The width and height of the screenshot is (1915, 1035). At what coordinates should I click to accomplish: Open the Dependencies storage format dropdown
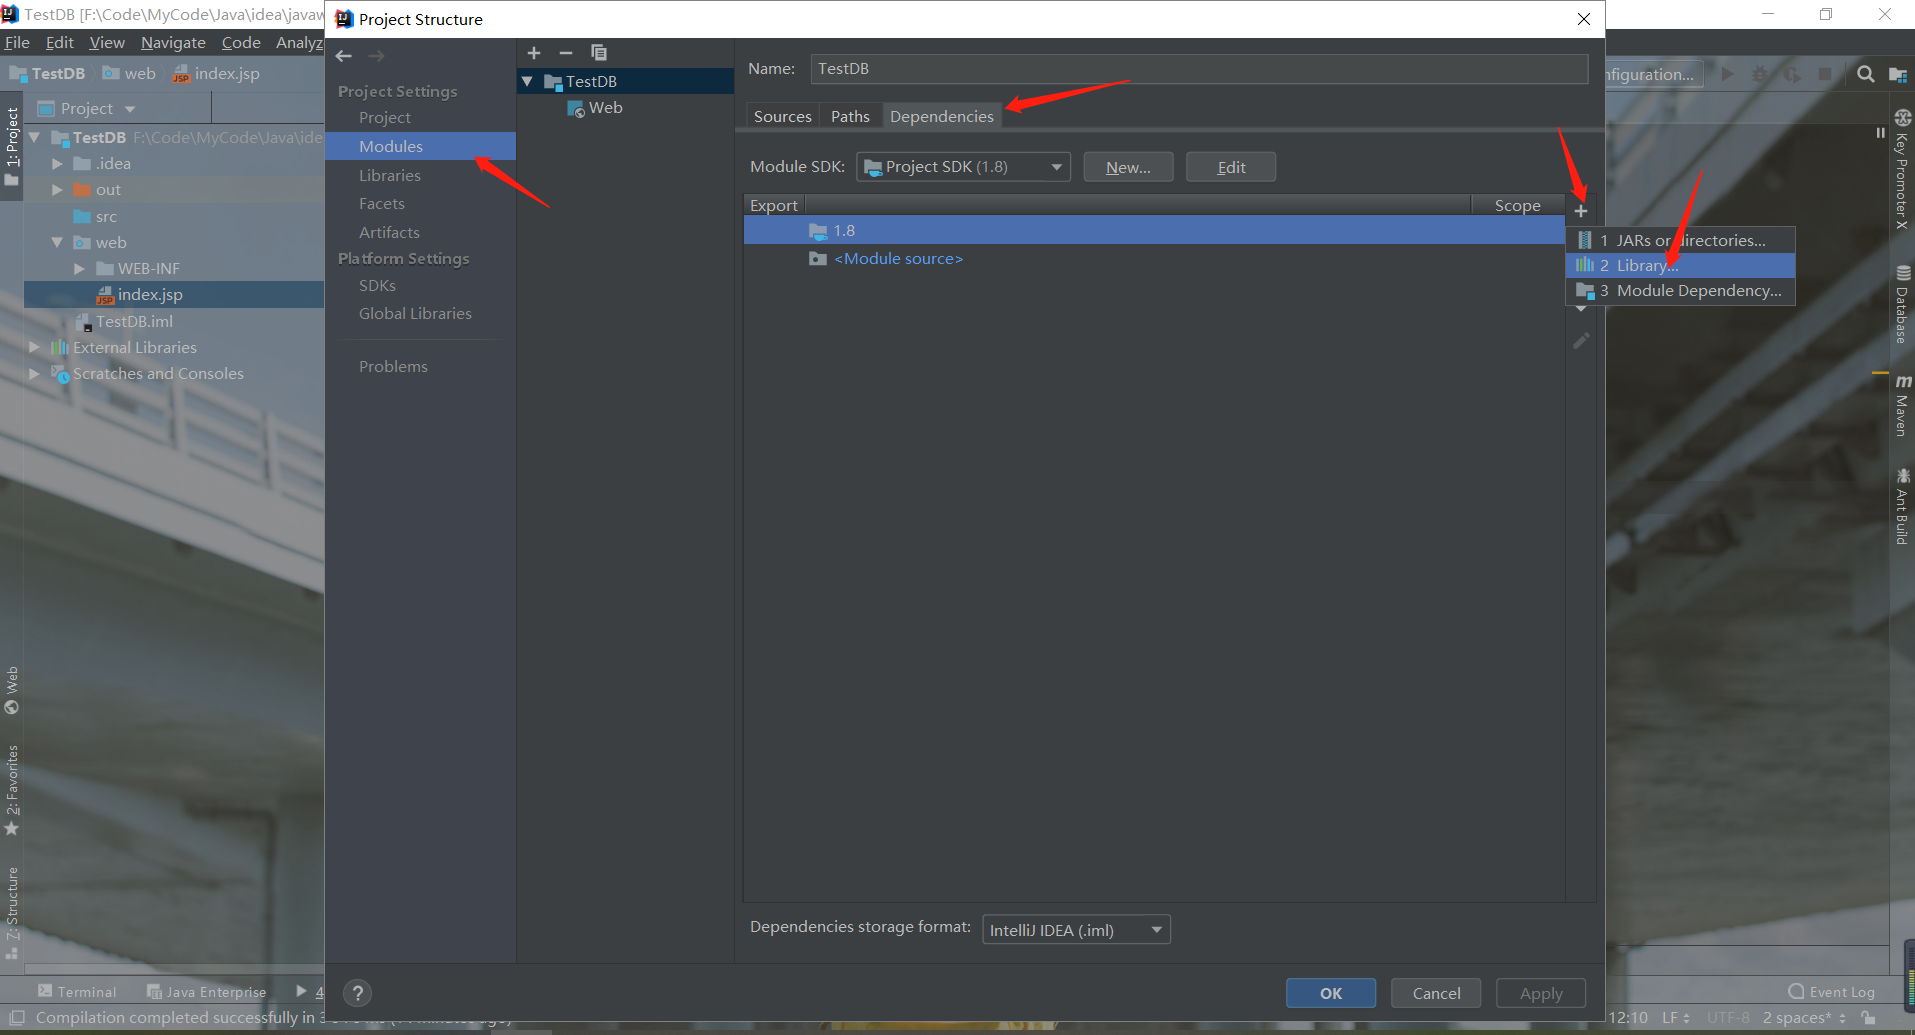click(1076, 930)
